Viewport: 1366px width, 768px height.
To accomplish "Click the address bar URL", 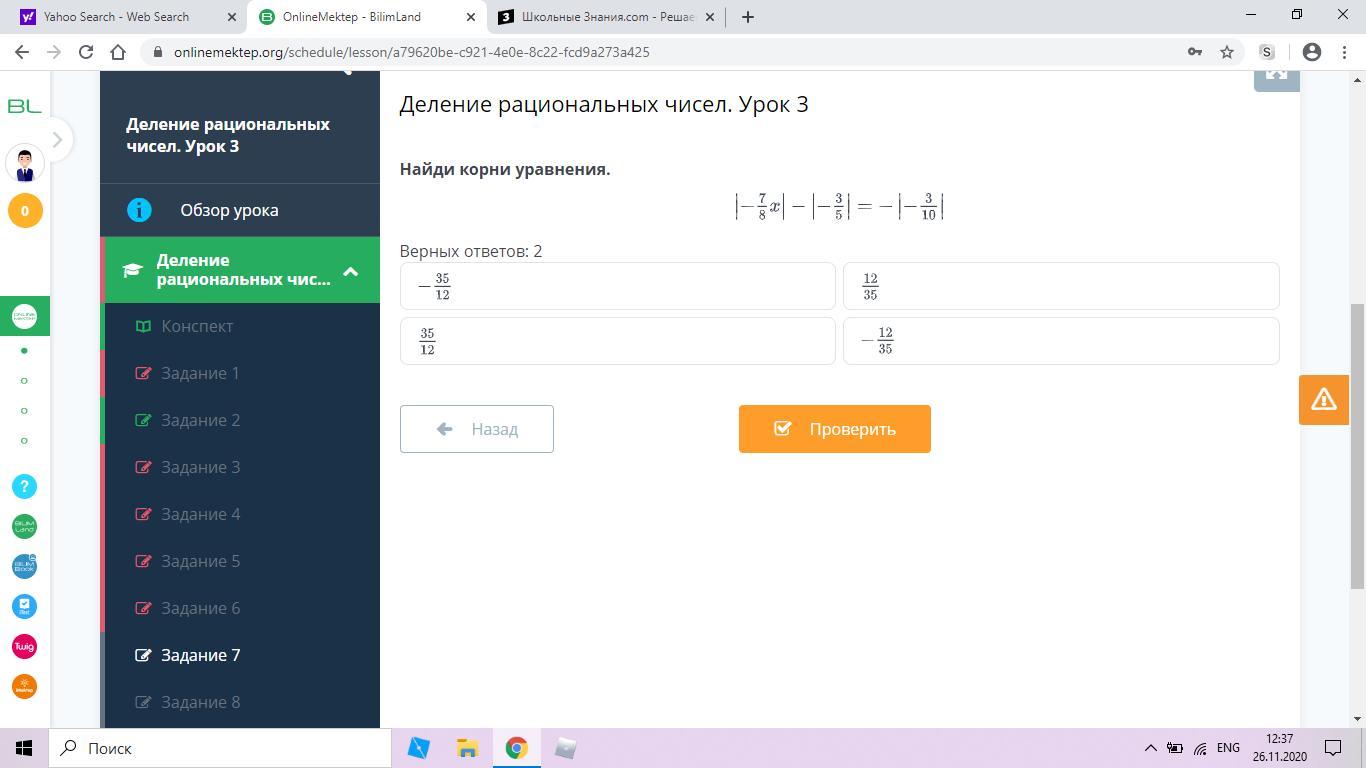I will [411, 52].
